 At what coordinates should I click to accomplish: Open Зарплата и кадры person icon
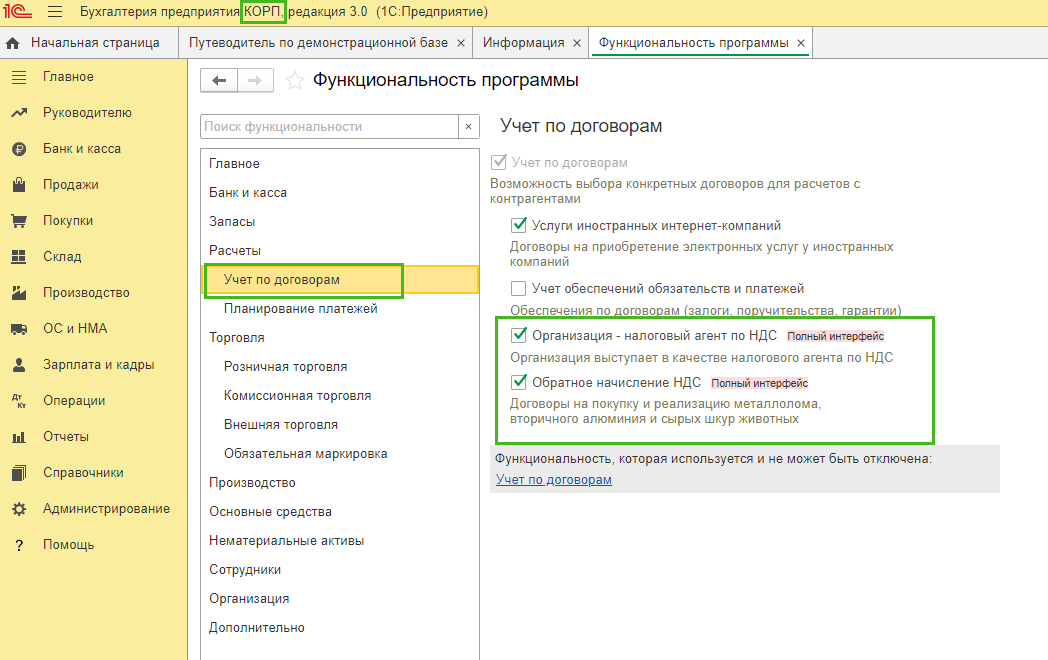(19, 365)
